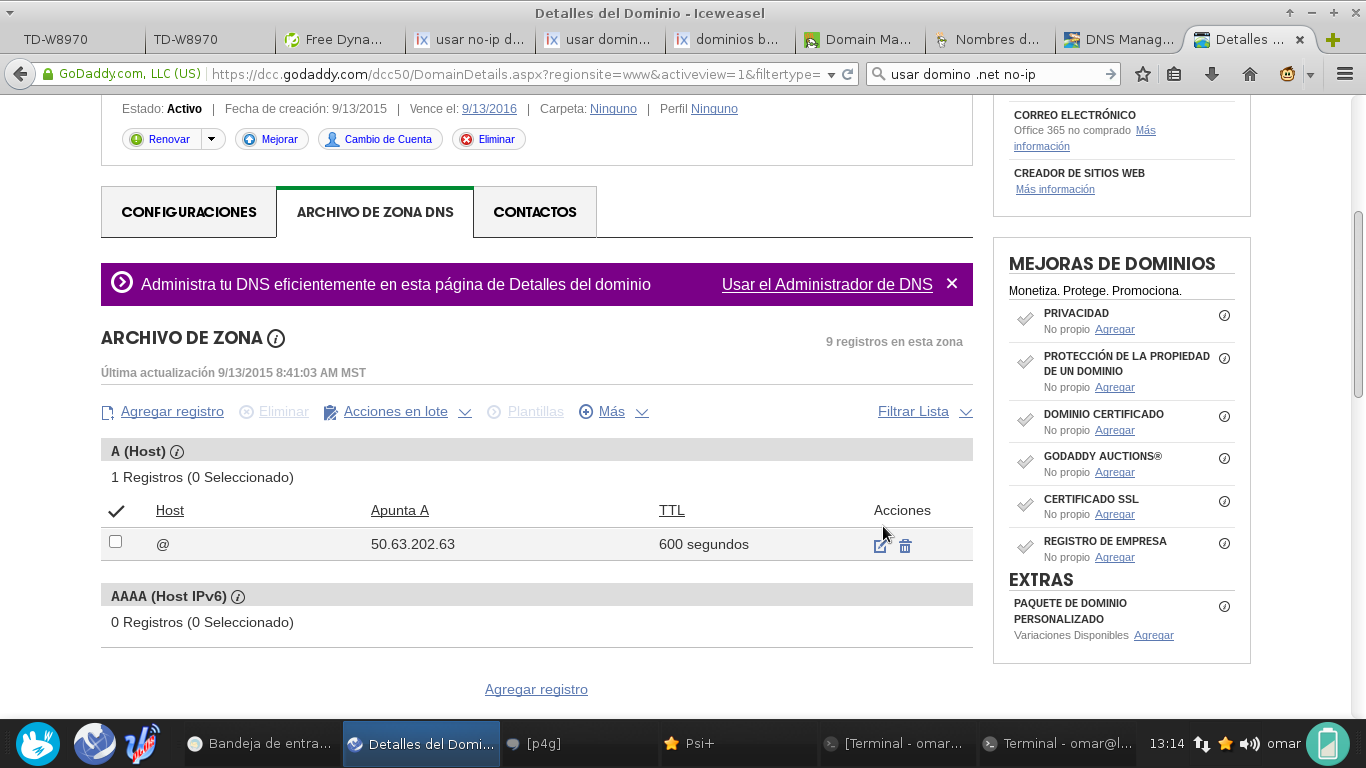Click the Ninguno link next to Carpeta

coord(613,108)
